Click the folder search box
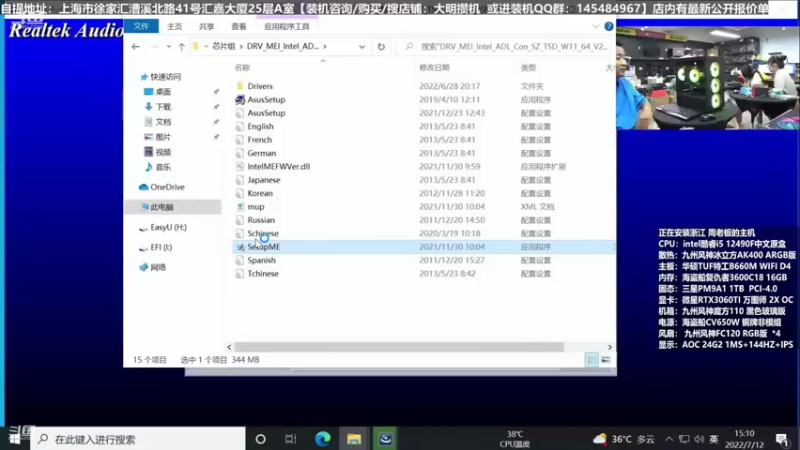 pos(506,46)
